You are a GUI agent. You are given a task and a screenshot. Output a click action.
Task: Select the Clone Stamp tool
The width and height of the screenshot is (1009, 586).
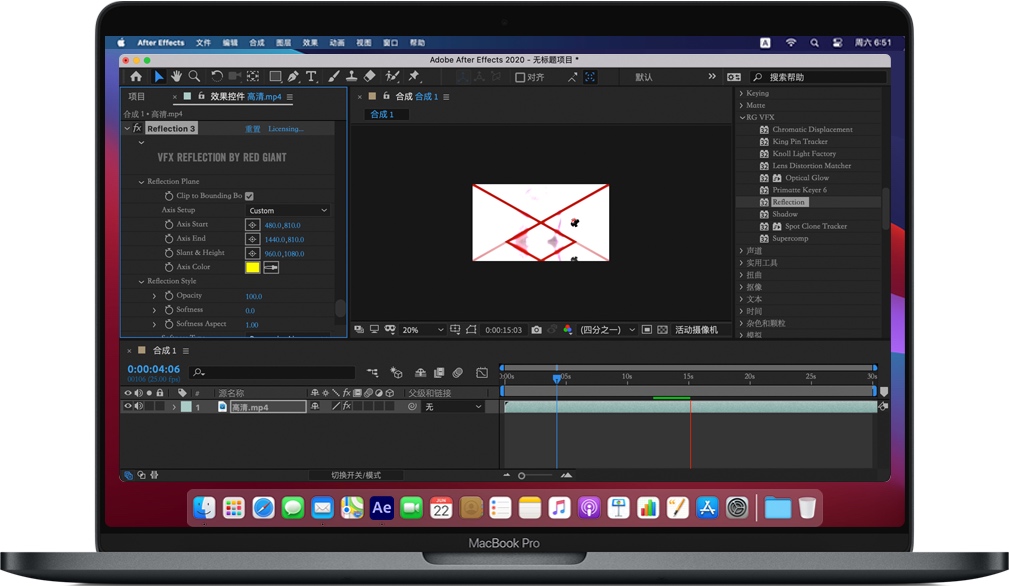351,76
